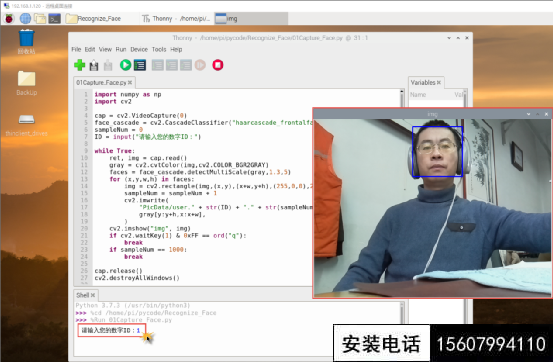Open the thinclient_drives desktop icon
553x362 pixels.
click(26, 126)
